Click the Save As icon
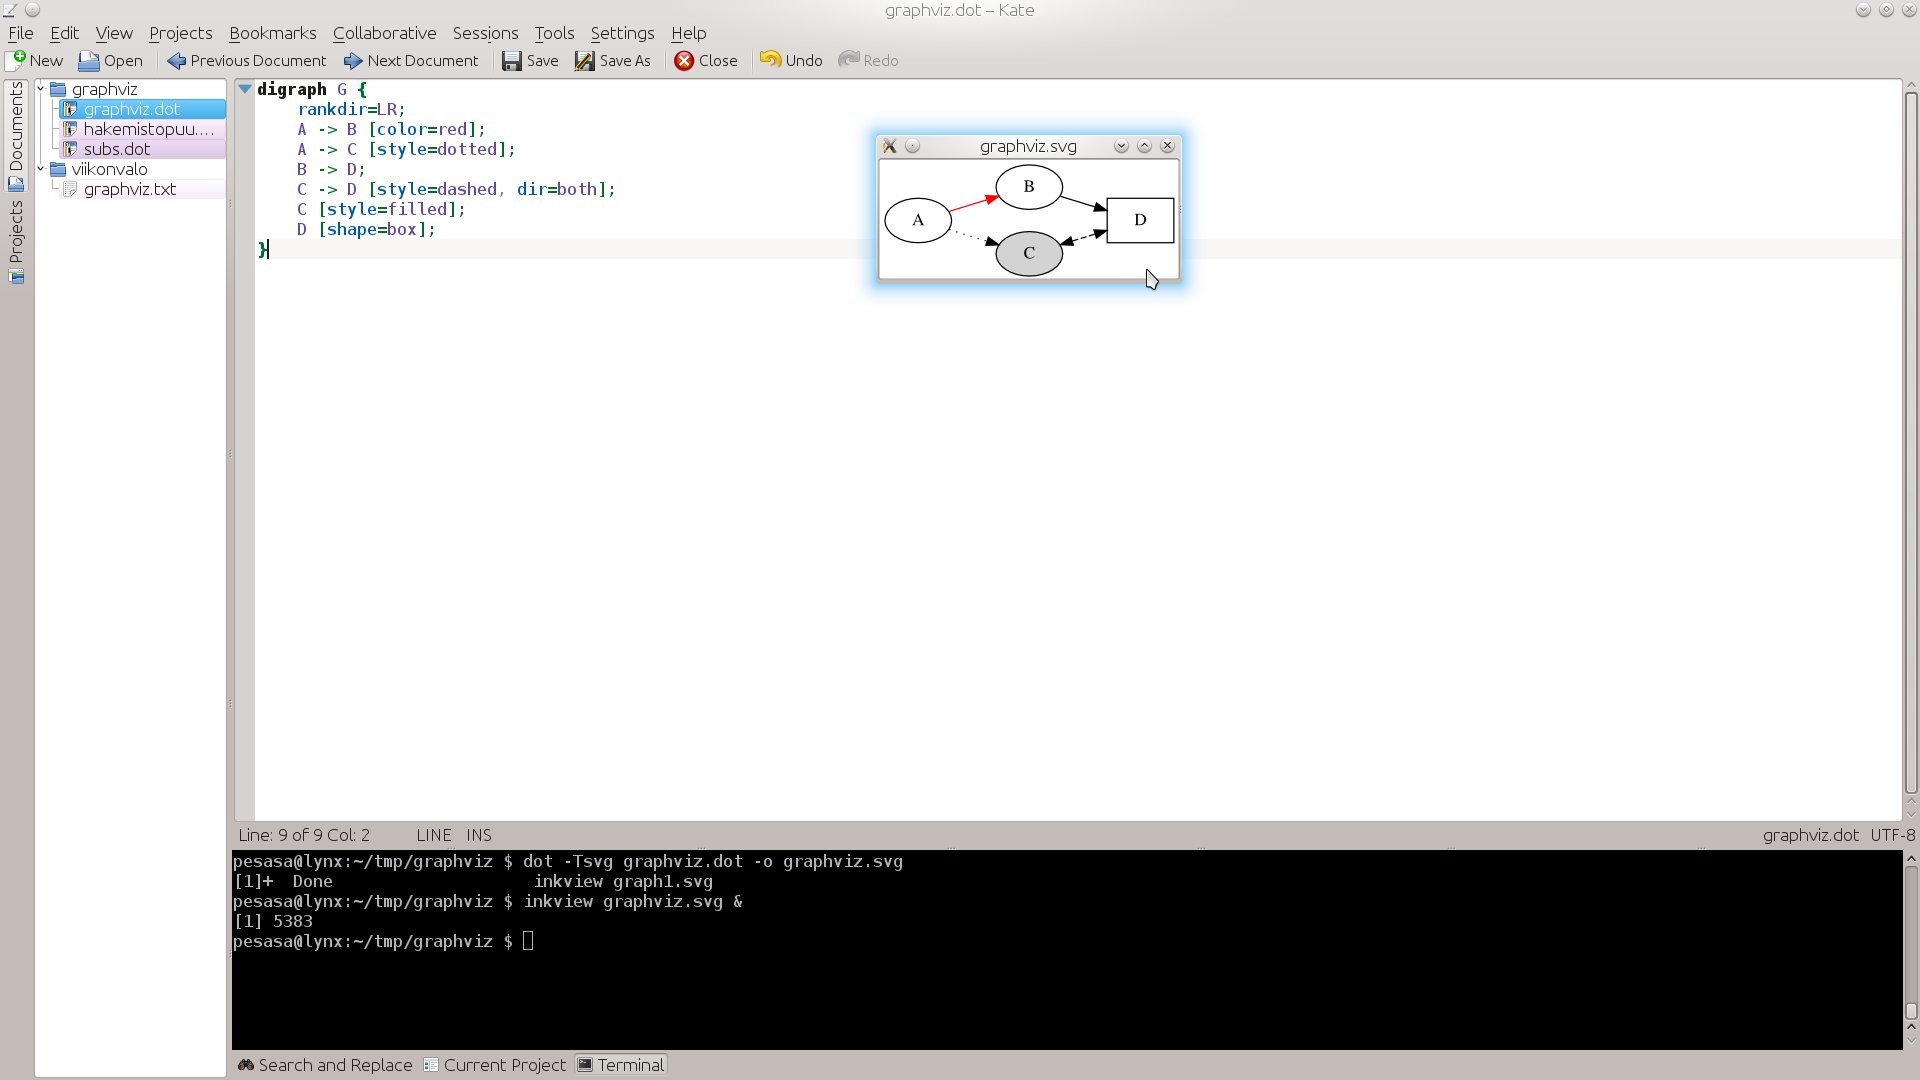 coord(584,61)
